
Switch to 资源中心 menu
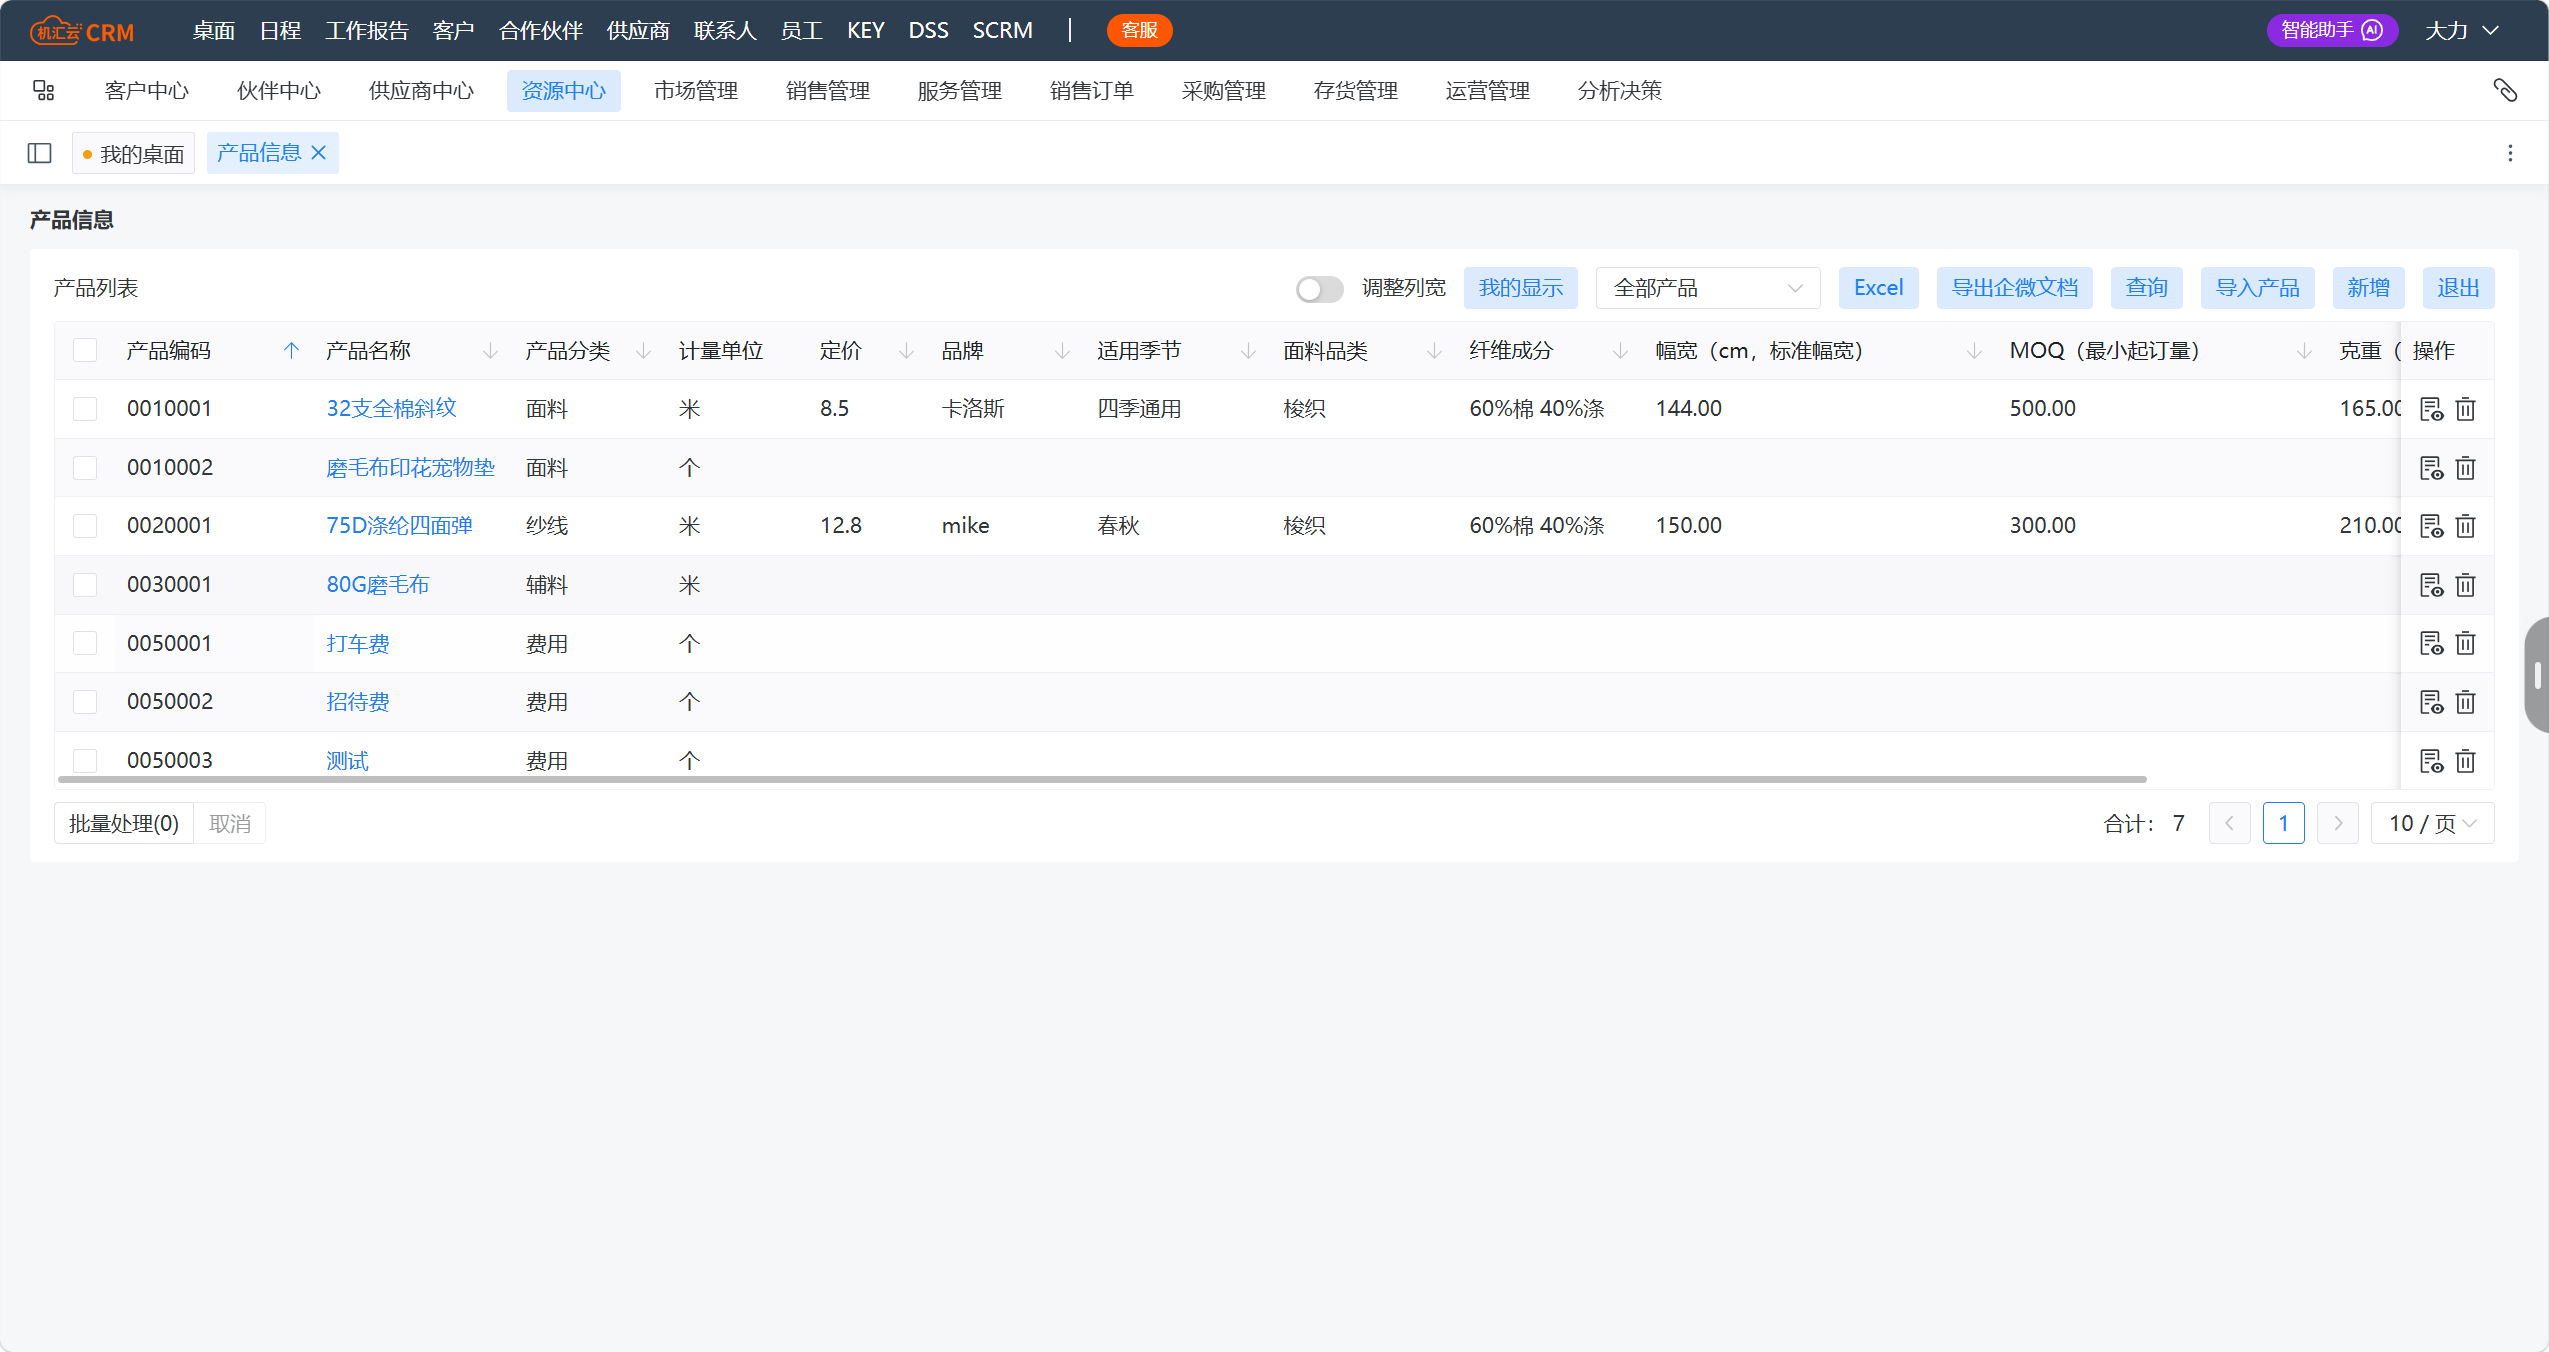[x=563, y=91]
